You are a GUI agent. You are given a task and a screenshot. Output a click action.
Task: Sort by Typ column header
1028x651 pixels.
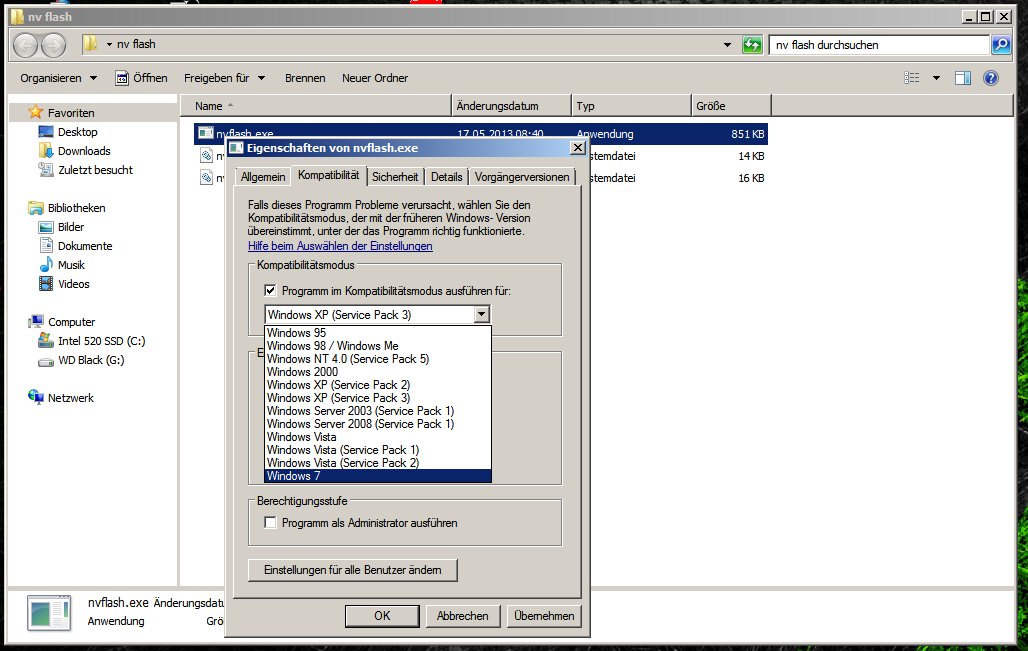631,106
